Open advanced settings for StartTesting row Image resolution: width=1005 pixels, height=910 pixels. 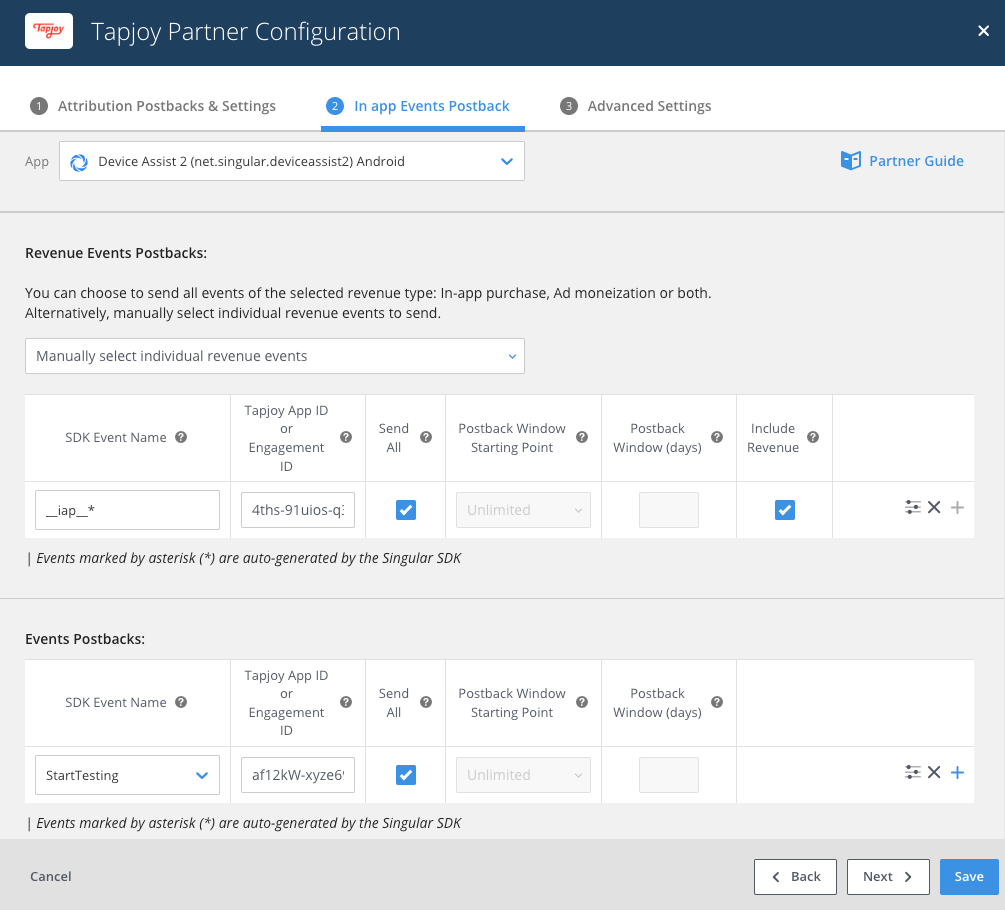pos(913,772)
